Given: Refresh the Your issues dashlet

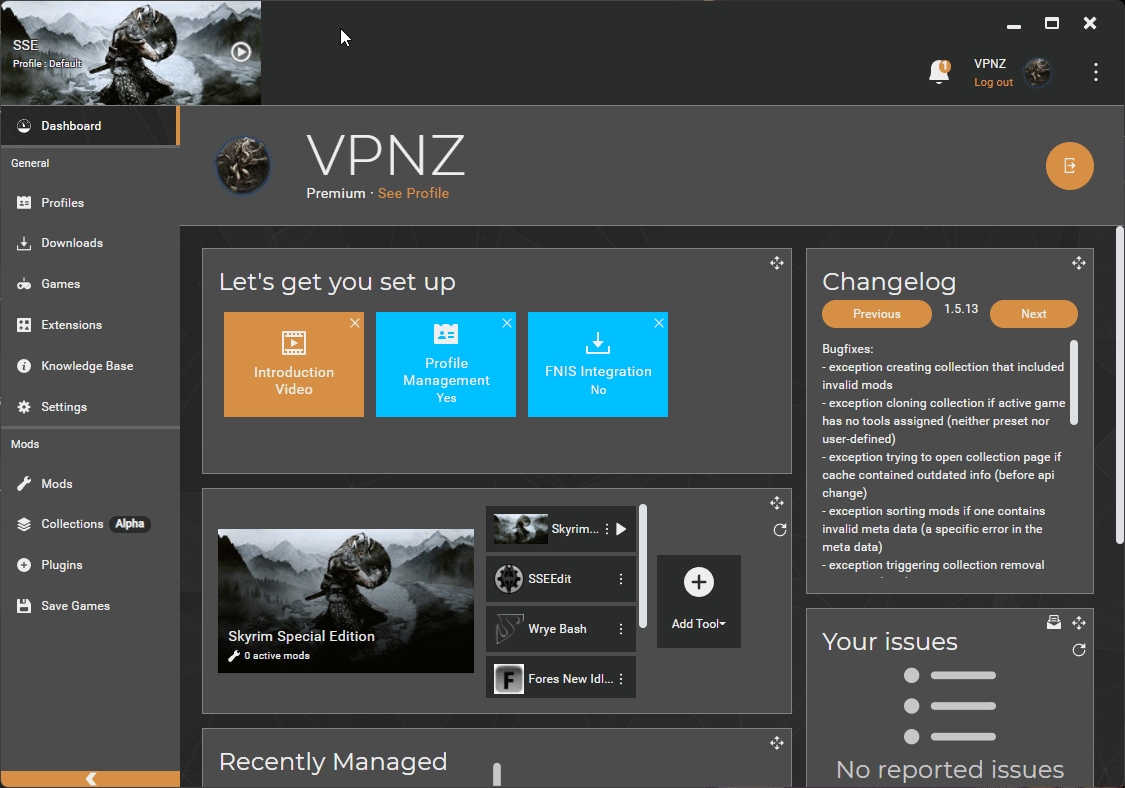Looking at the screenshot, I should (1078, 650).
